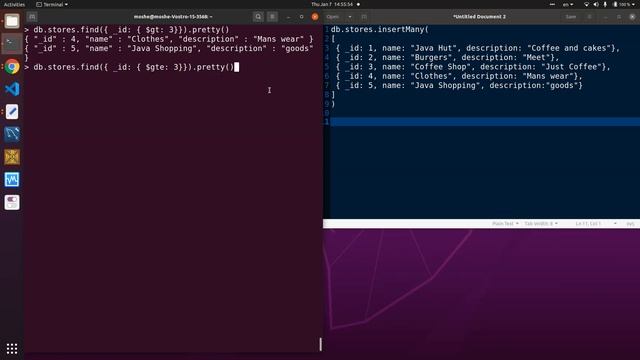Open Files from the Ubuntu dock
Image resolution: width=640 pixels, height=360 pixels.
pyautogui.click(x=12, y=21)
